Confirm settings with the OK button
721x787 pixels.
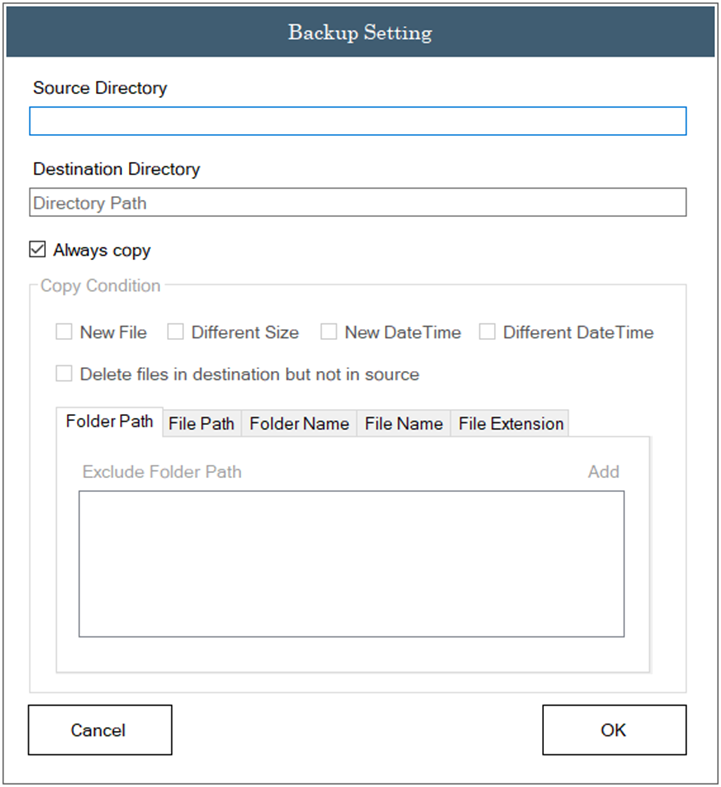(614, 730)
